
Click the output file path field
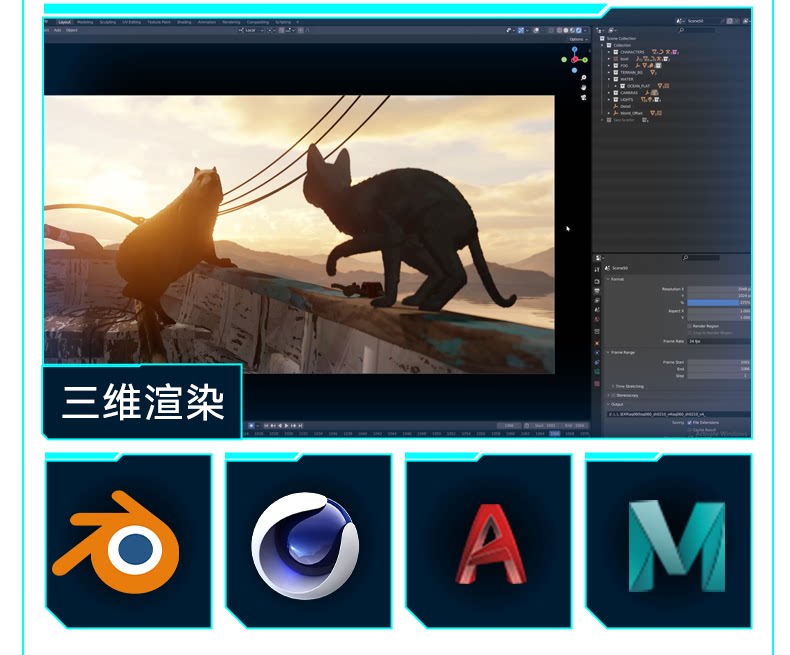tap(679, 414)
